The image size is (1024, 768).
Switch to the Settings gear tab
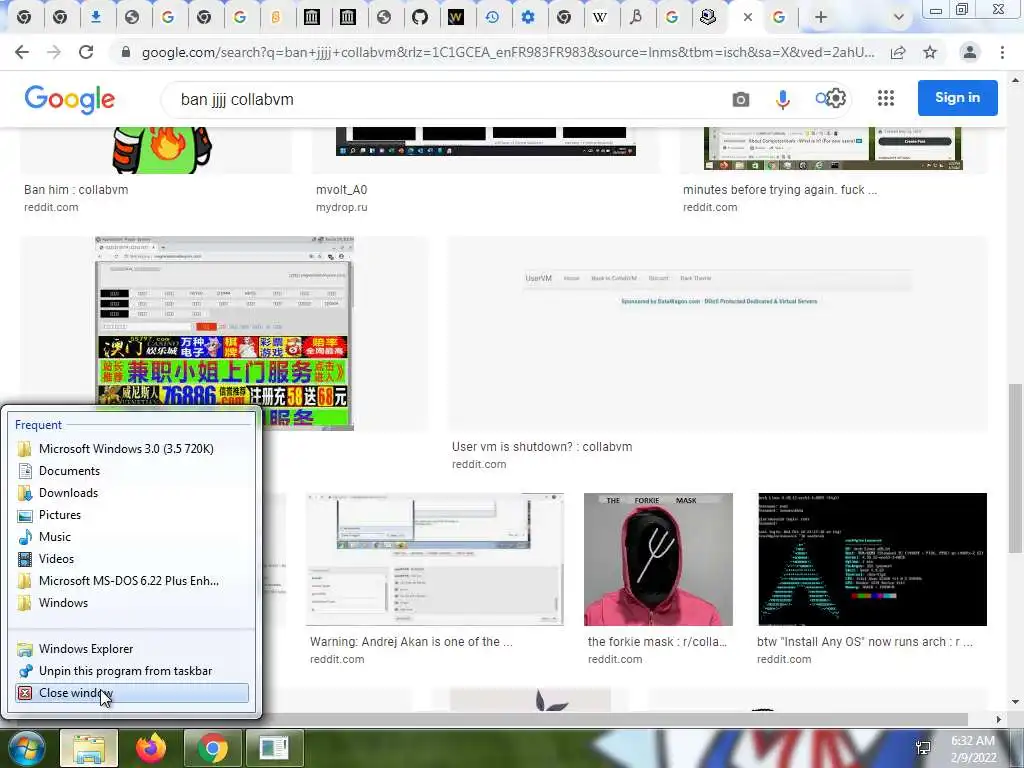click(528, 17)
